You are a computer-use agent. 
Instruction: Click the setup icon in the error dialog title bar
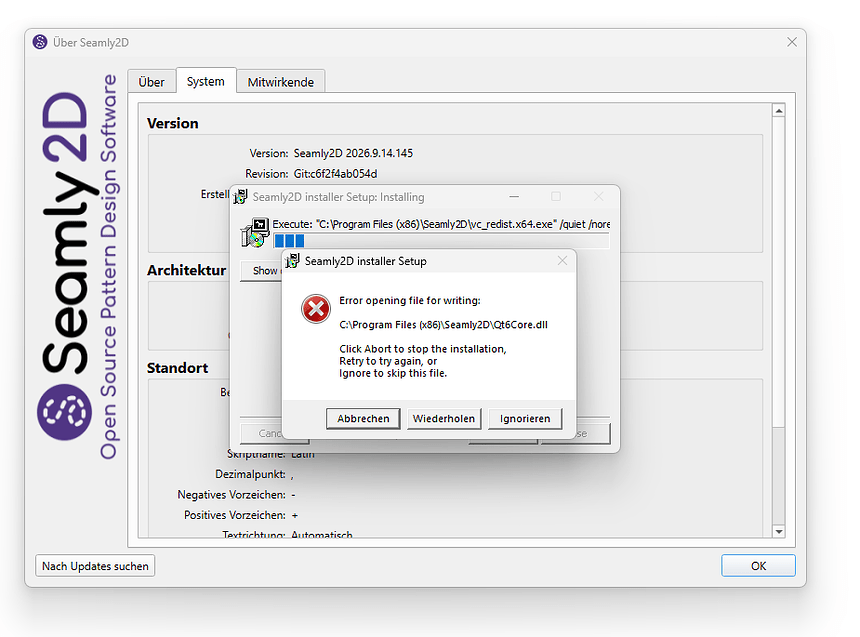pyautogui.click(x=292, y=261)
